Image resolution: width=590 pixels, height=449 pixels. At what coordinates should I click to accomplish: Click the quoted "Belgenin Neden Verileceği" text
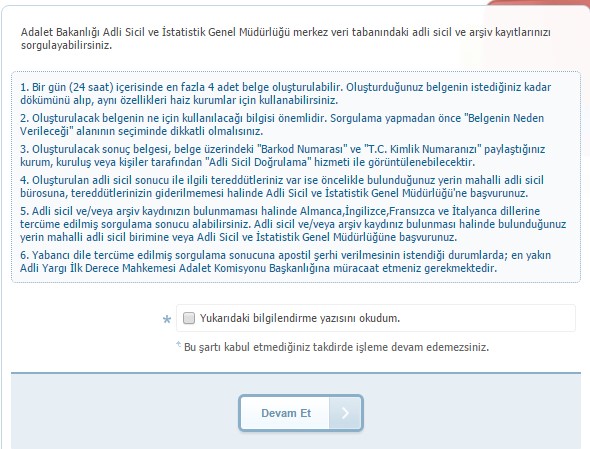point(282,125)
